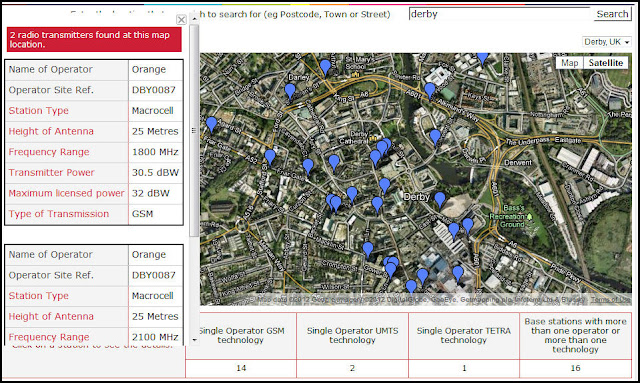Open the Derby, UK location dropdown
The image size is (640, 383).
[607, 42]
